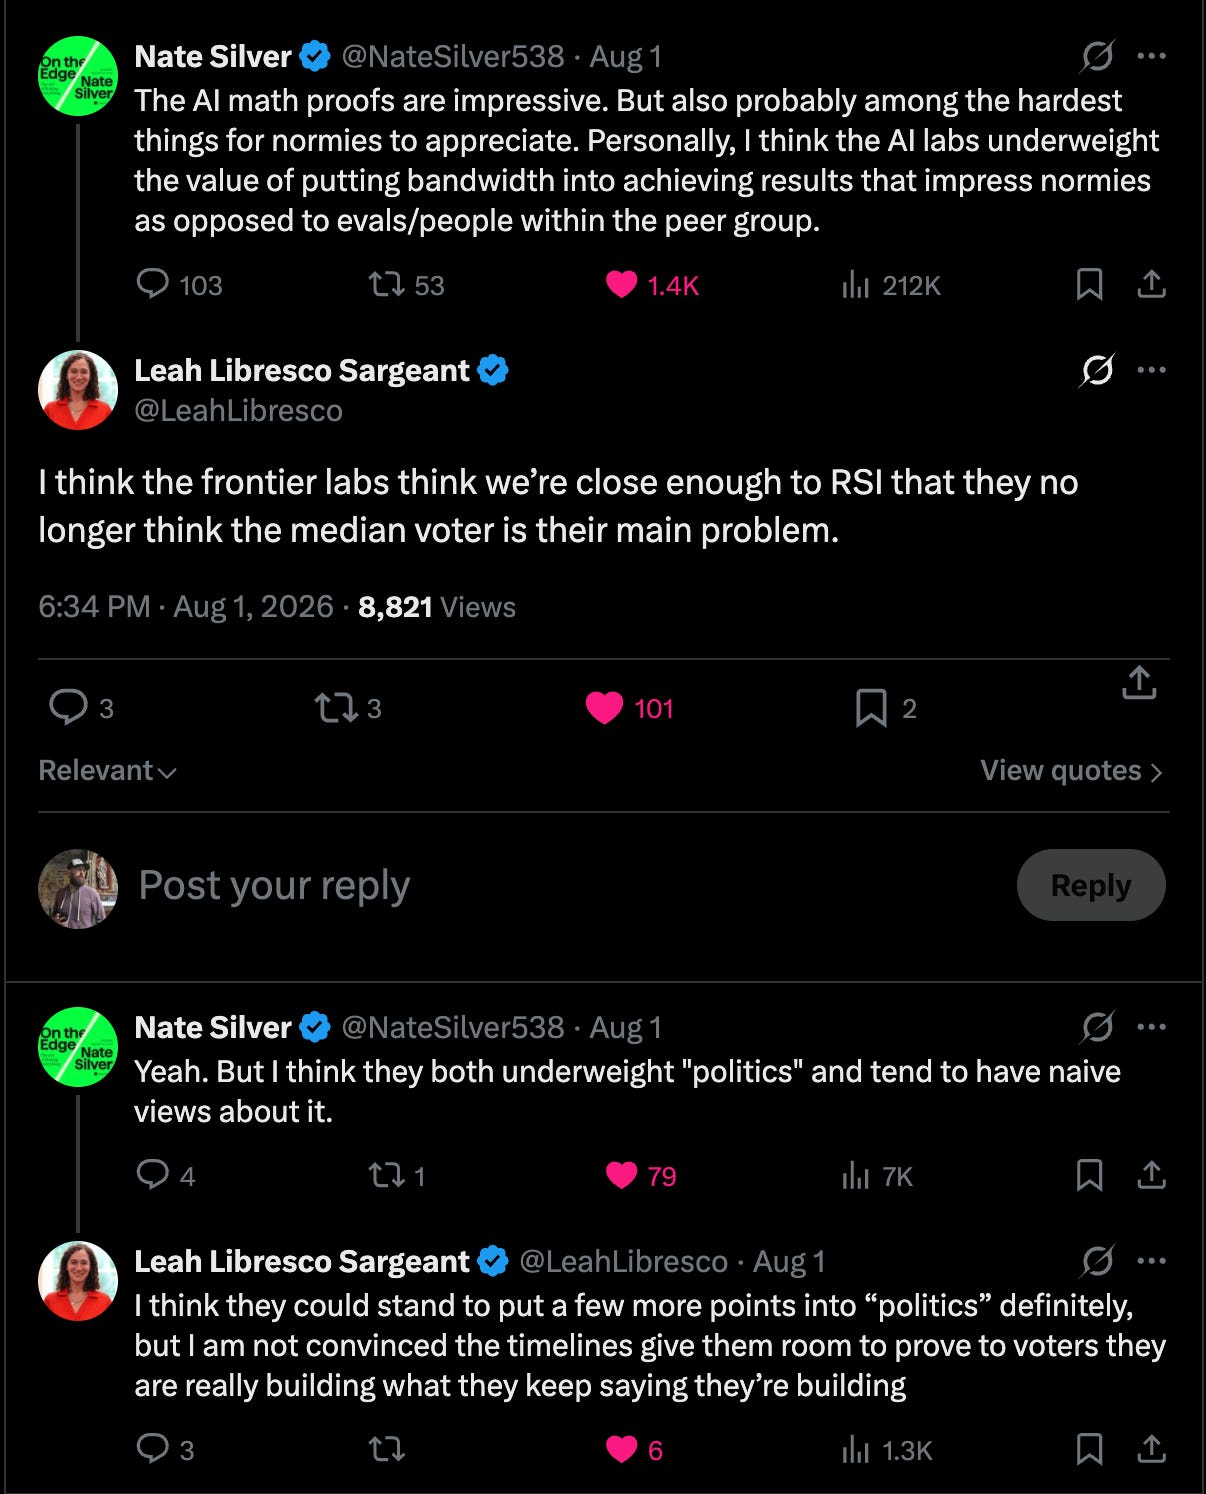
Task: Open more options on Leah's main post
Action: 1151,370
